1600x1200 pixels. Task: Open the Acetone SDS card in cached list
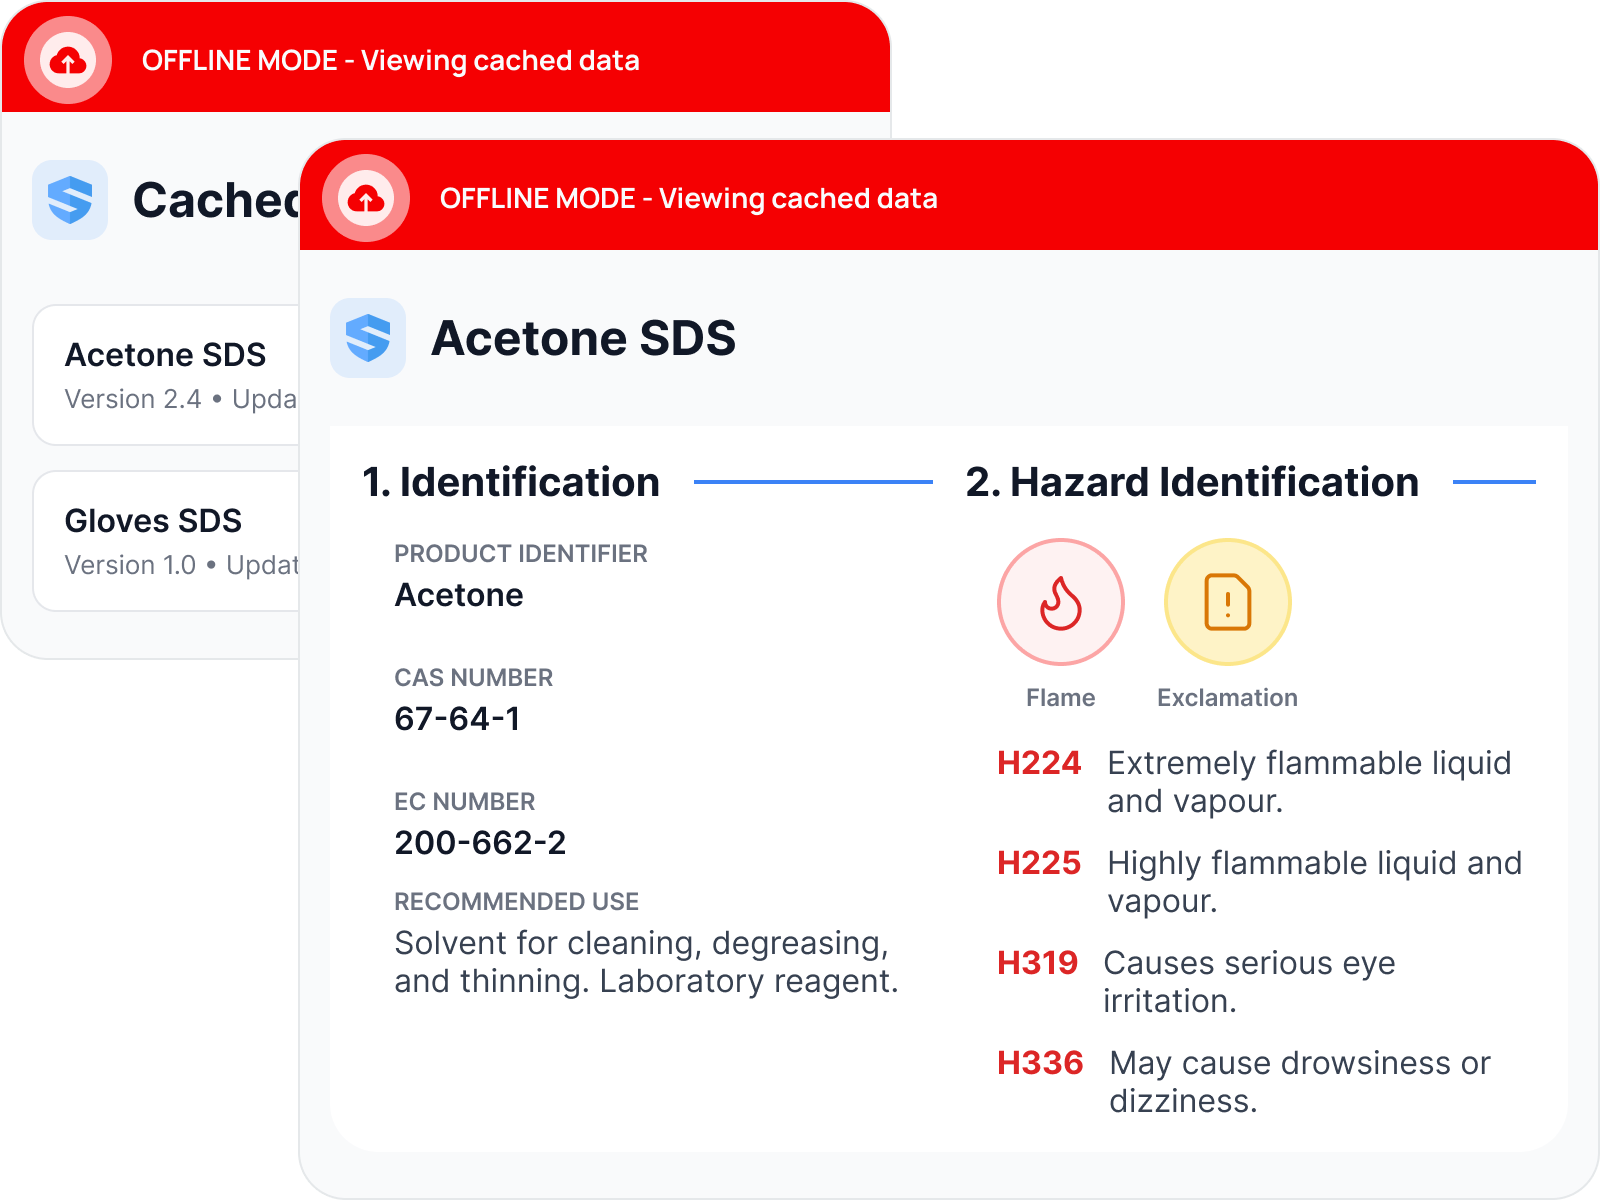pos(167,375)
